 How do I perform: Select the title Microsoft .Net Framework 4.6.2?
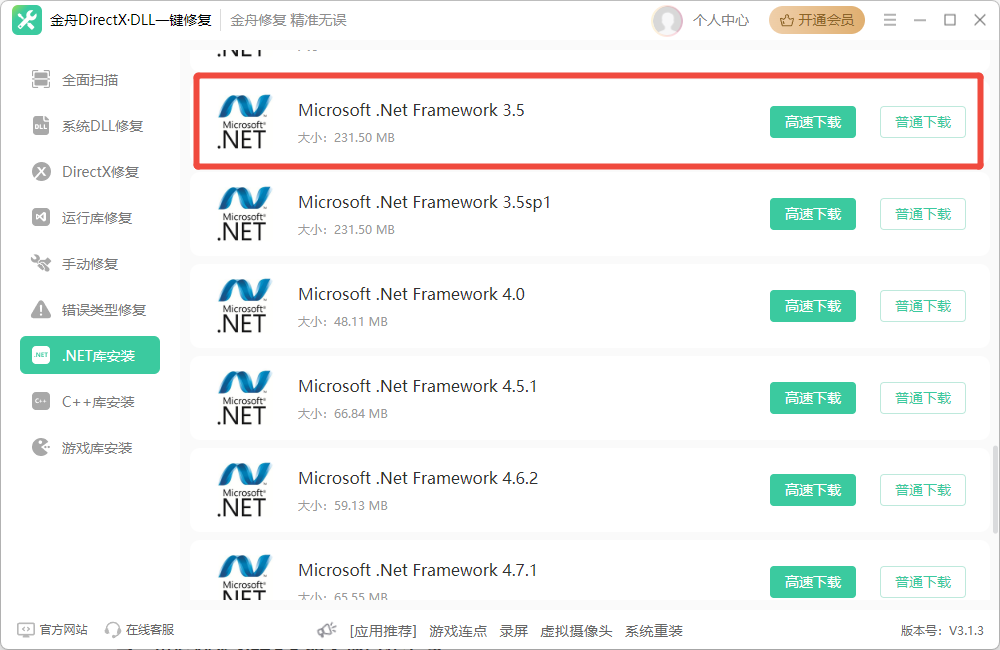pos(418,478)
